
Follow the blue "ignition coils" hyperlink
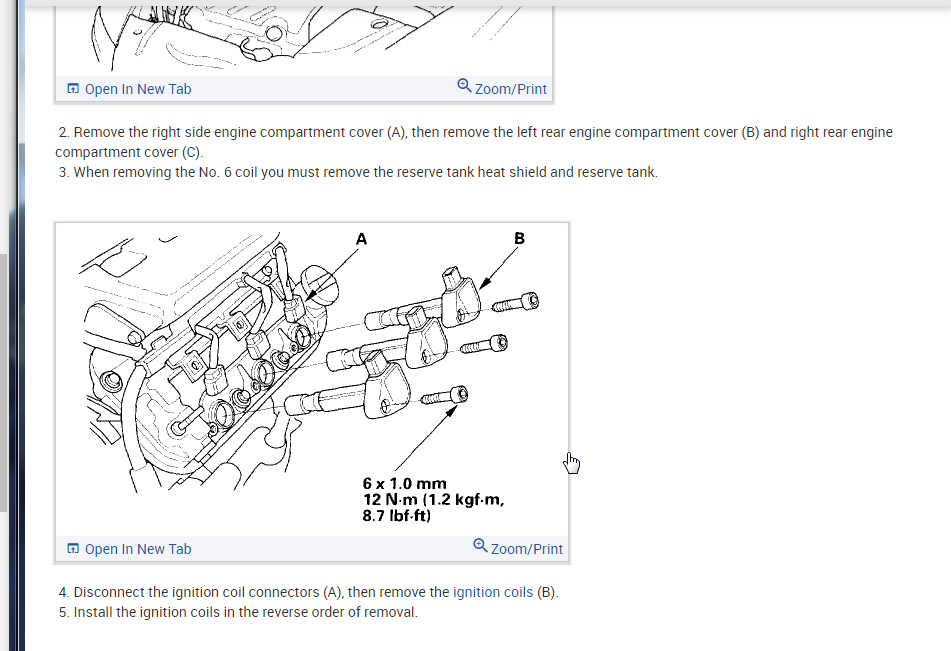493,592
